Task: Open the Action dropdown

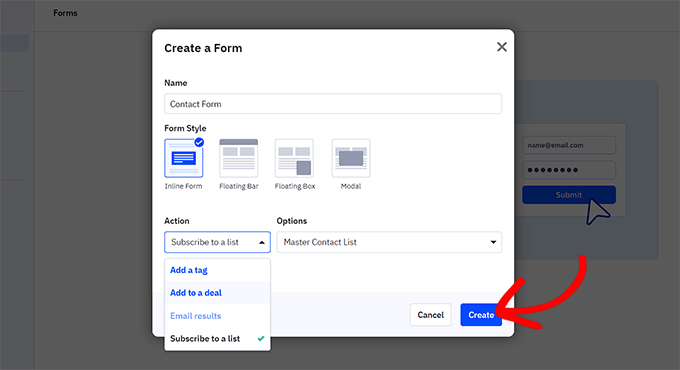Action: 217,242
